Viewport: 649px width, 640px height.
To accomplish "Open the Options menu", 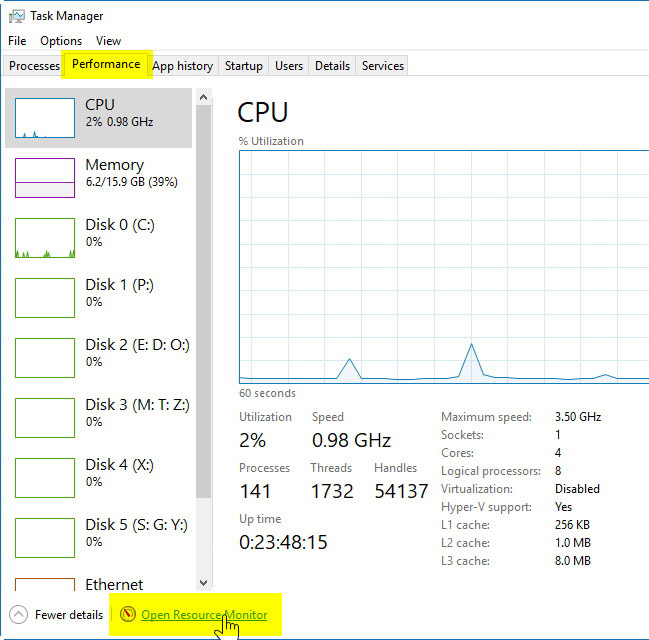I will [x=61, y=41].
